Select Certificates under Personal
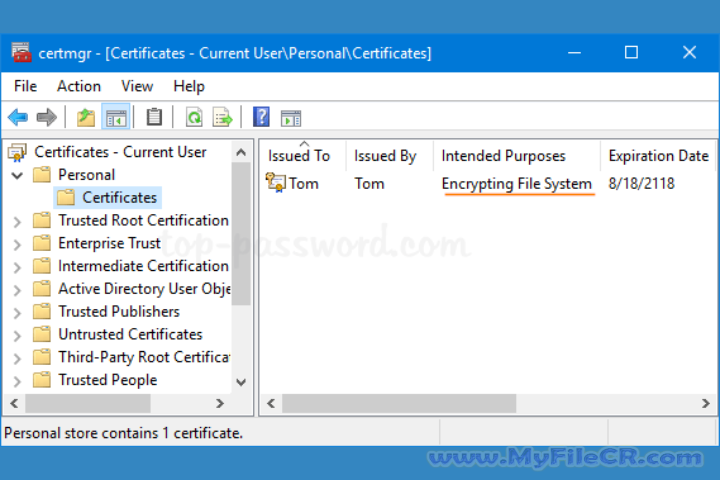720x480 pixels. [119, 198]
